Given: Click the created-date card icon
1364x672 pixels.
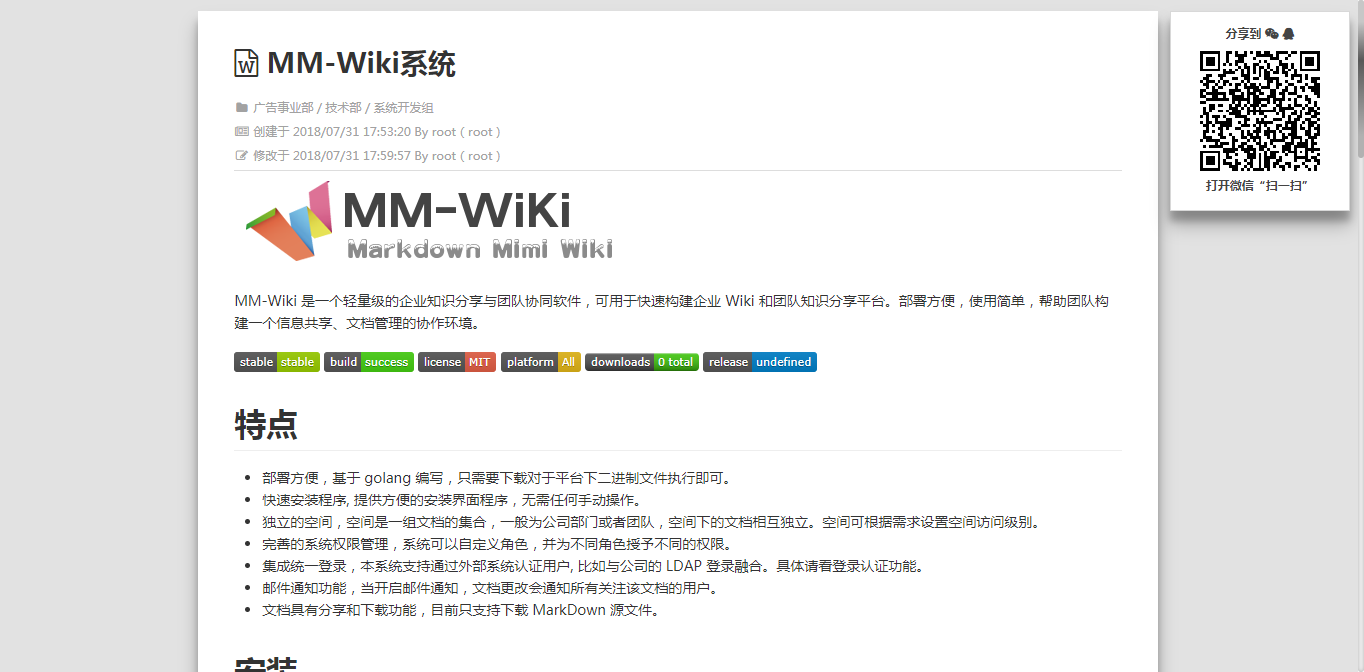Looking at the screenshot, I should (241, 131).
